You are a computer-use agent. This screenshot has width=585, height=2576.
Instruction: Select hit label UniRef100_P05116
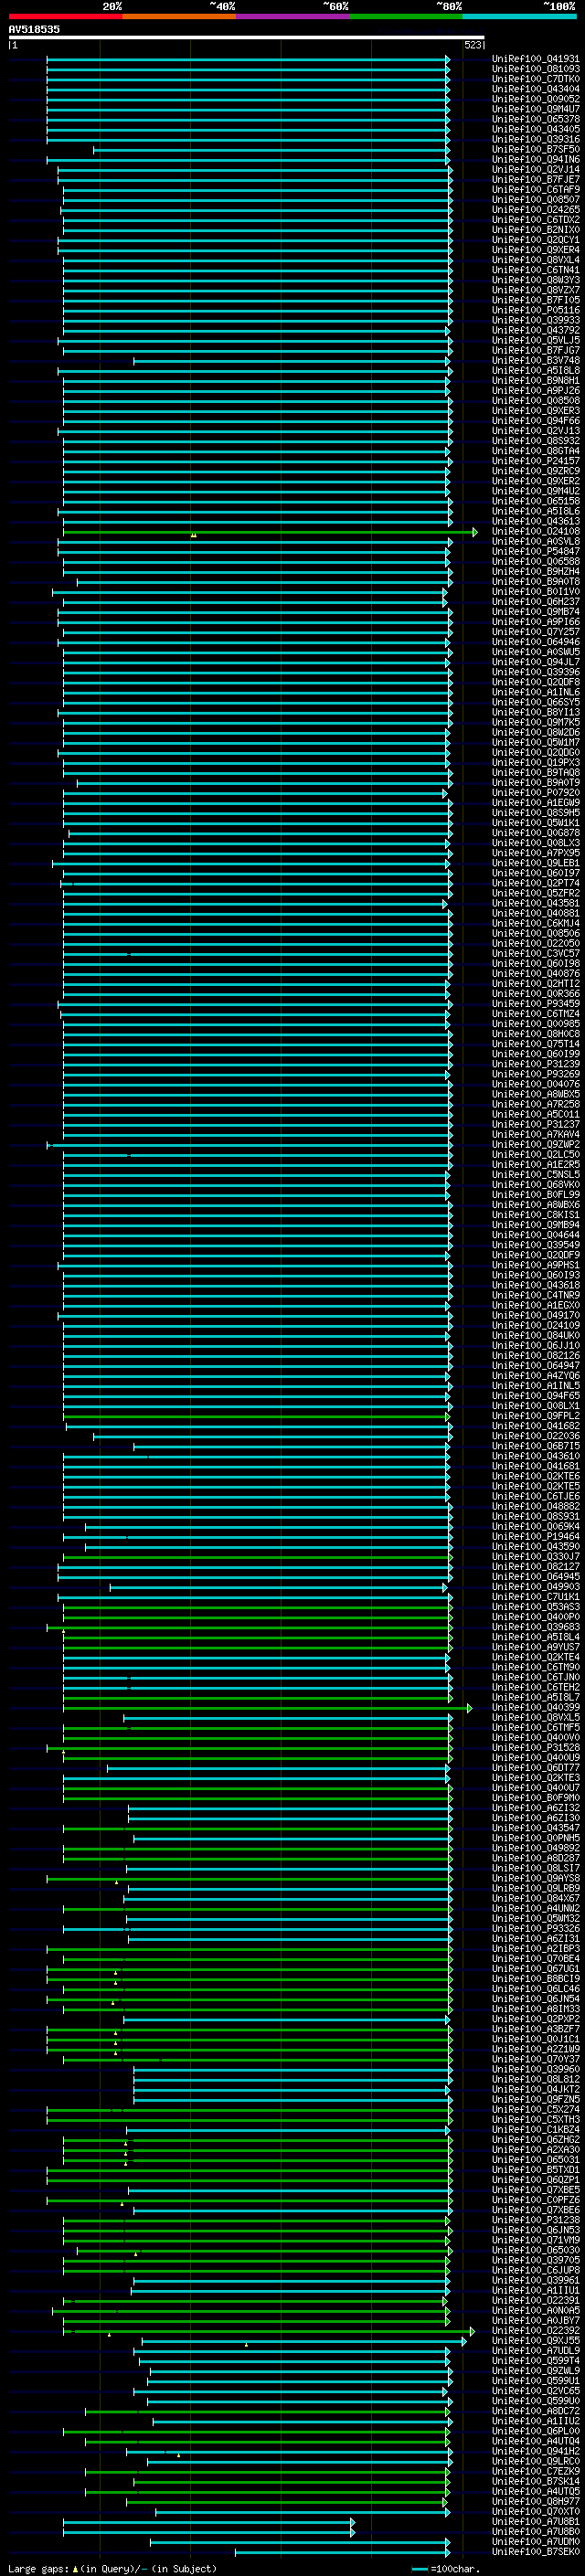[535, 310]
